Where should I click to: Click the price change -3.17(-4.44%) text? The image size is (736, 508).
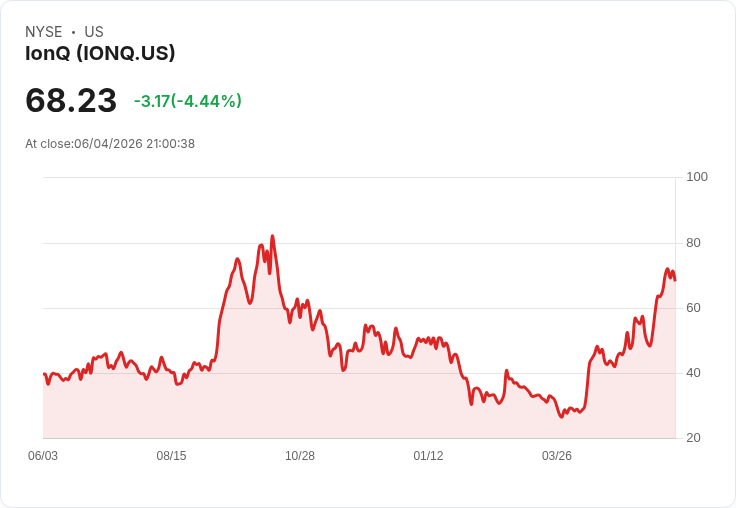(188, 101)
